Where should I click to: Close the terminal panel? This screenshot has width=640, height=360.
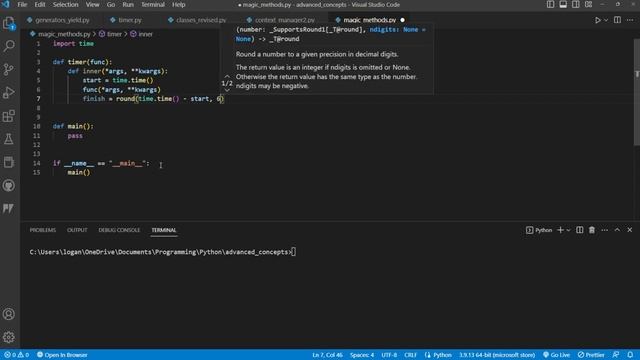[630, 230]
